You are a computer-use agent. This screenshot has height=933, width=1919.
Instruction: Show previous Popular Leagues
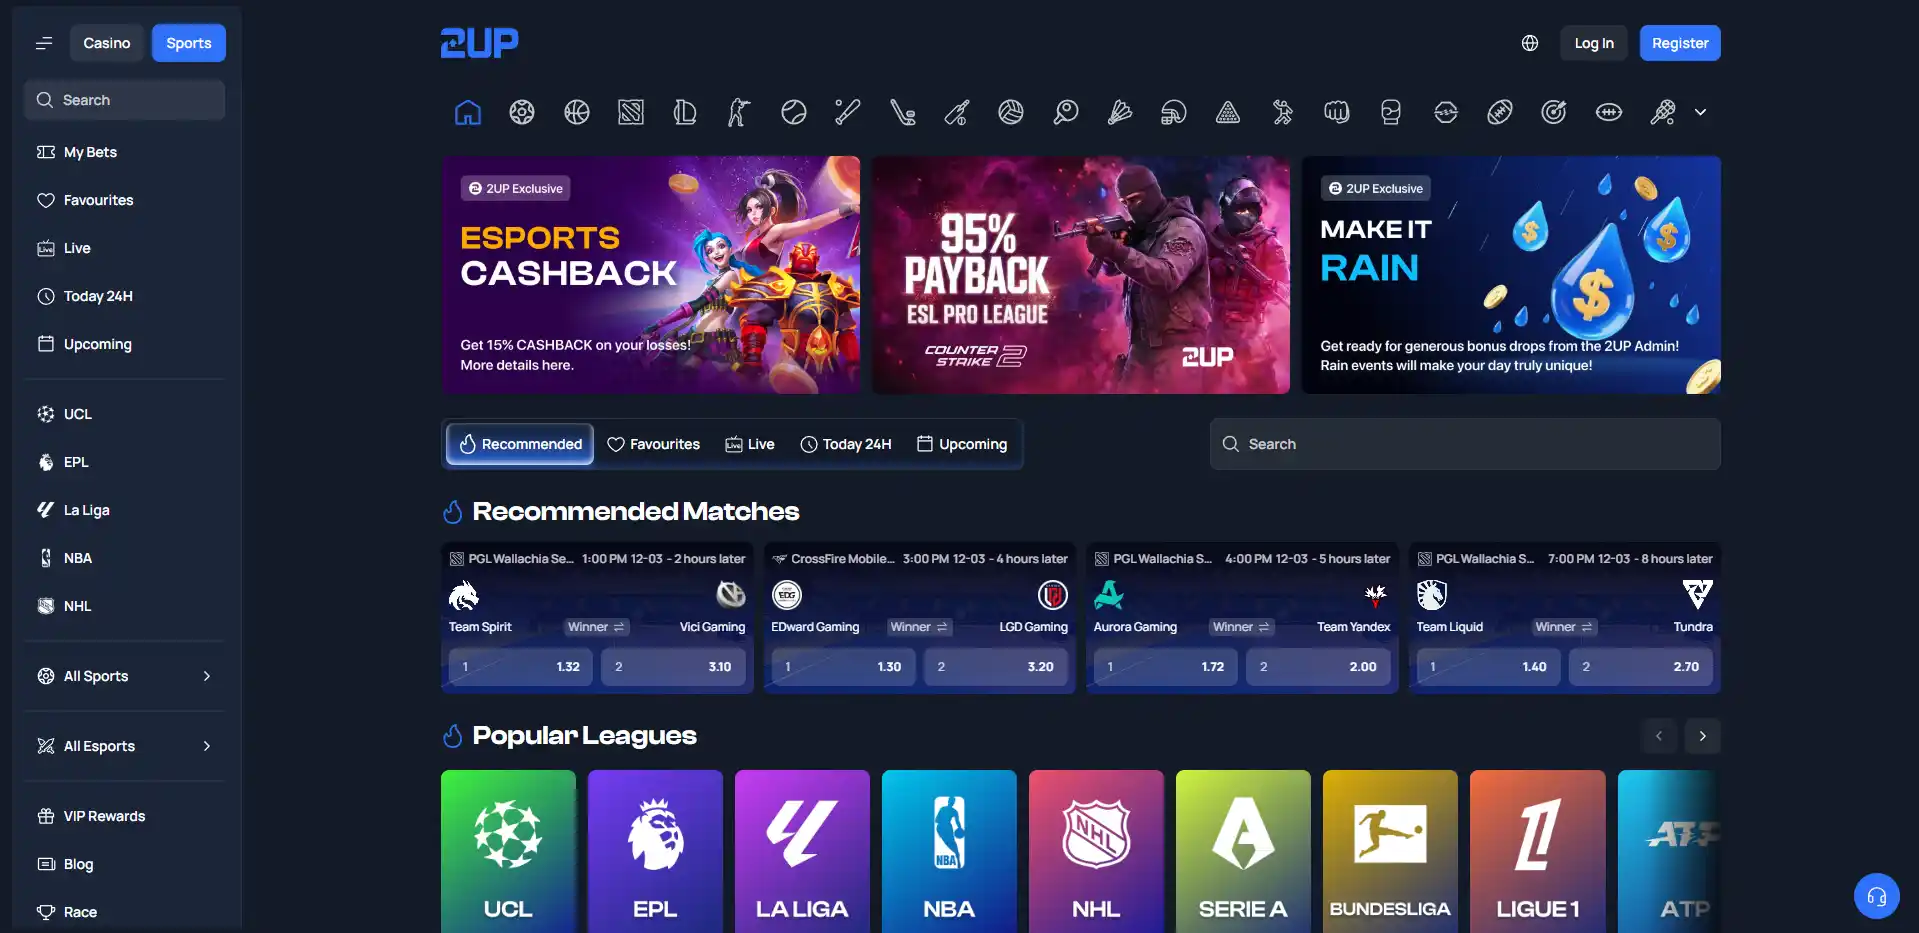point(1659,736)
